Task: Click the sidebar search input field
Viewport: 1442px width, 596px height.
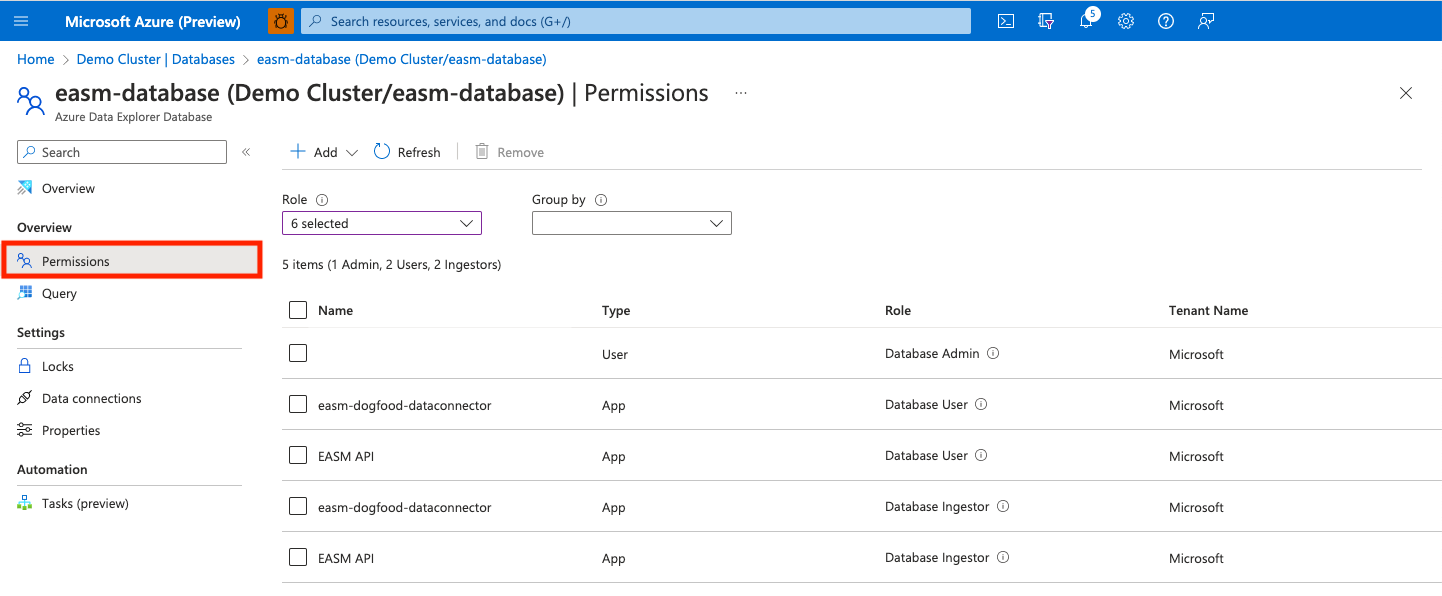Action: coord(120,151)
